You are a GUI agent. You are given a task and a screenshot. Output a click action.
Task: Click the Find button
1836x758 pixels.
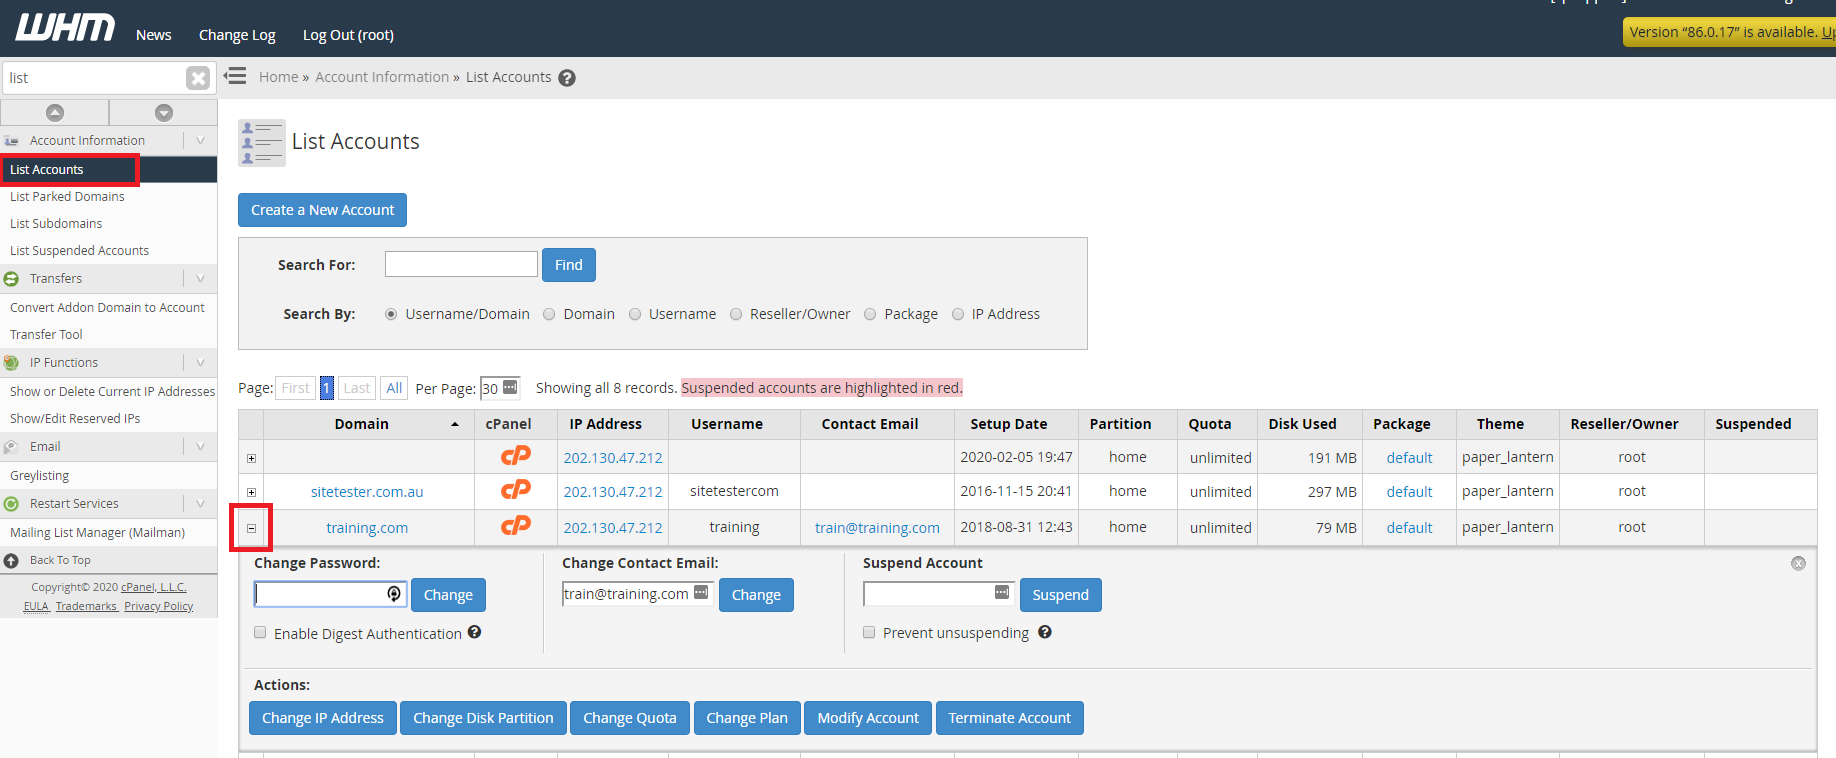[569, 265]
